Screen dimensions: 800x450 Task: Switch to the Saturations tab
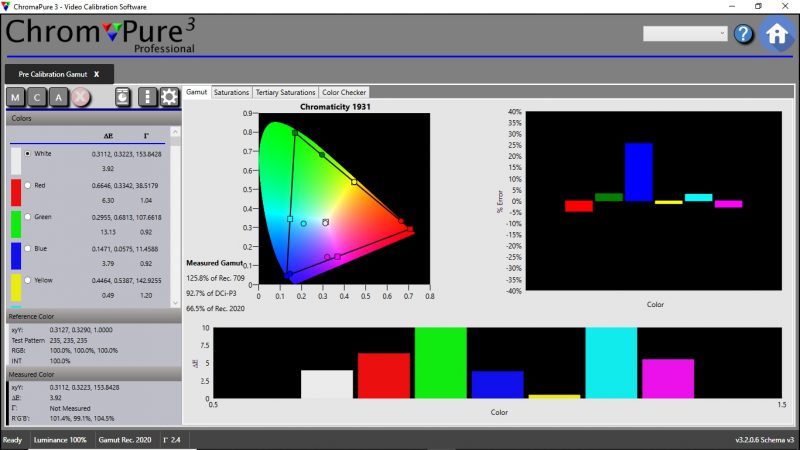pos(231,92)
